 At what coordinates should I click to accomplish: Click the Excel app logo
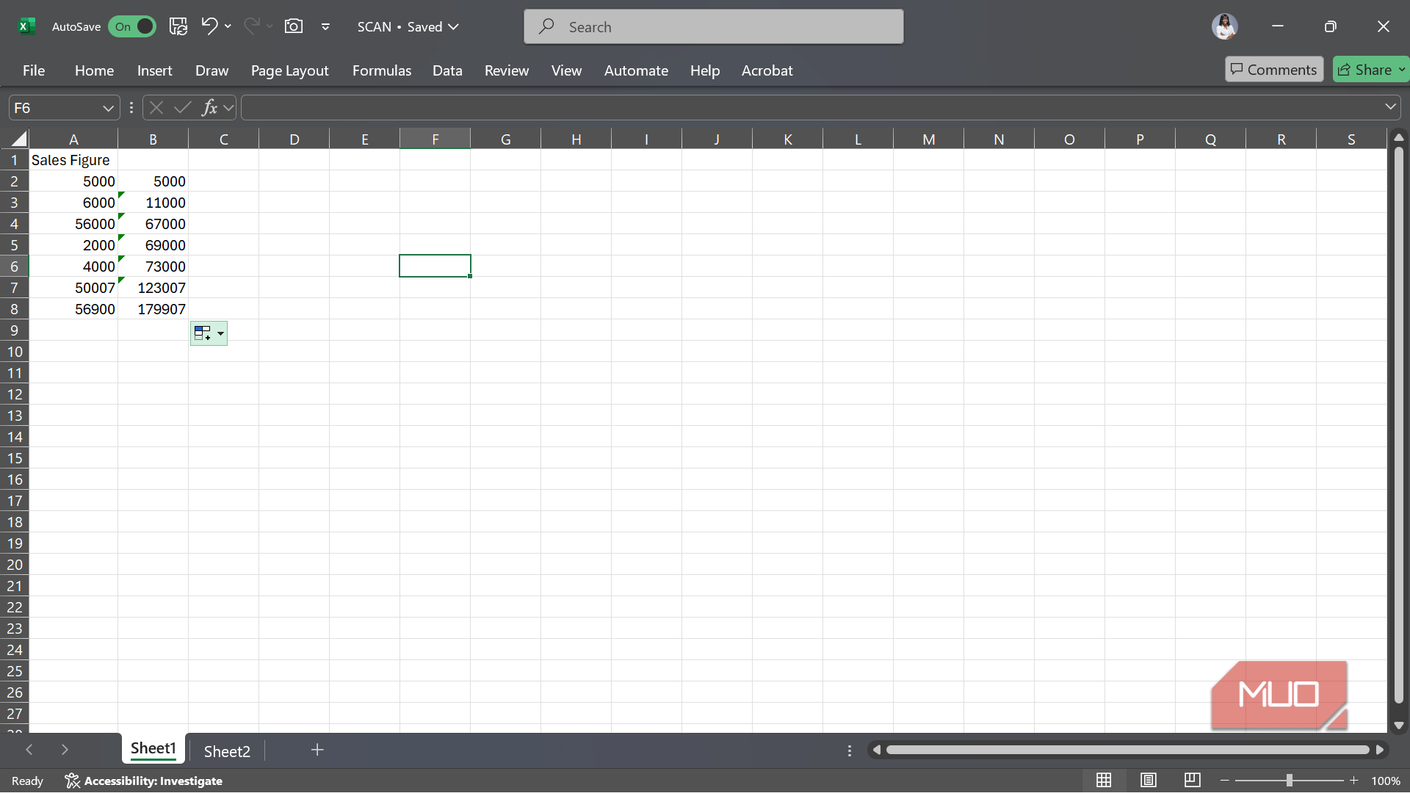27,27
